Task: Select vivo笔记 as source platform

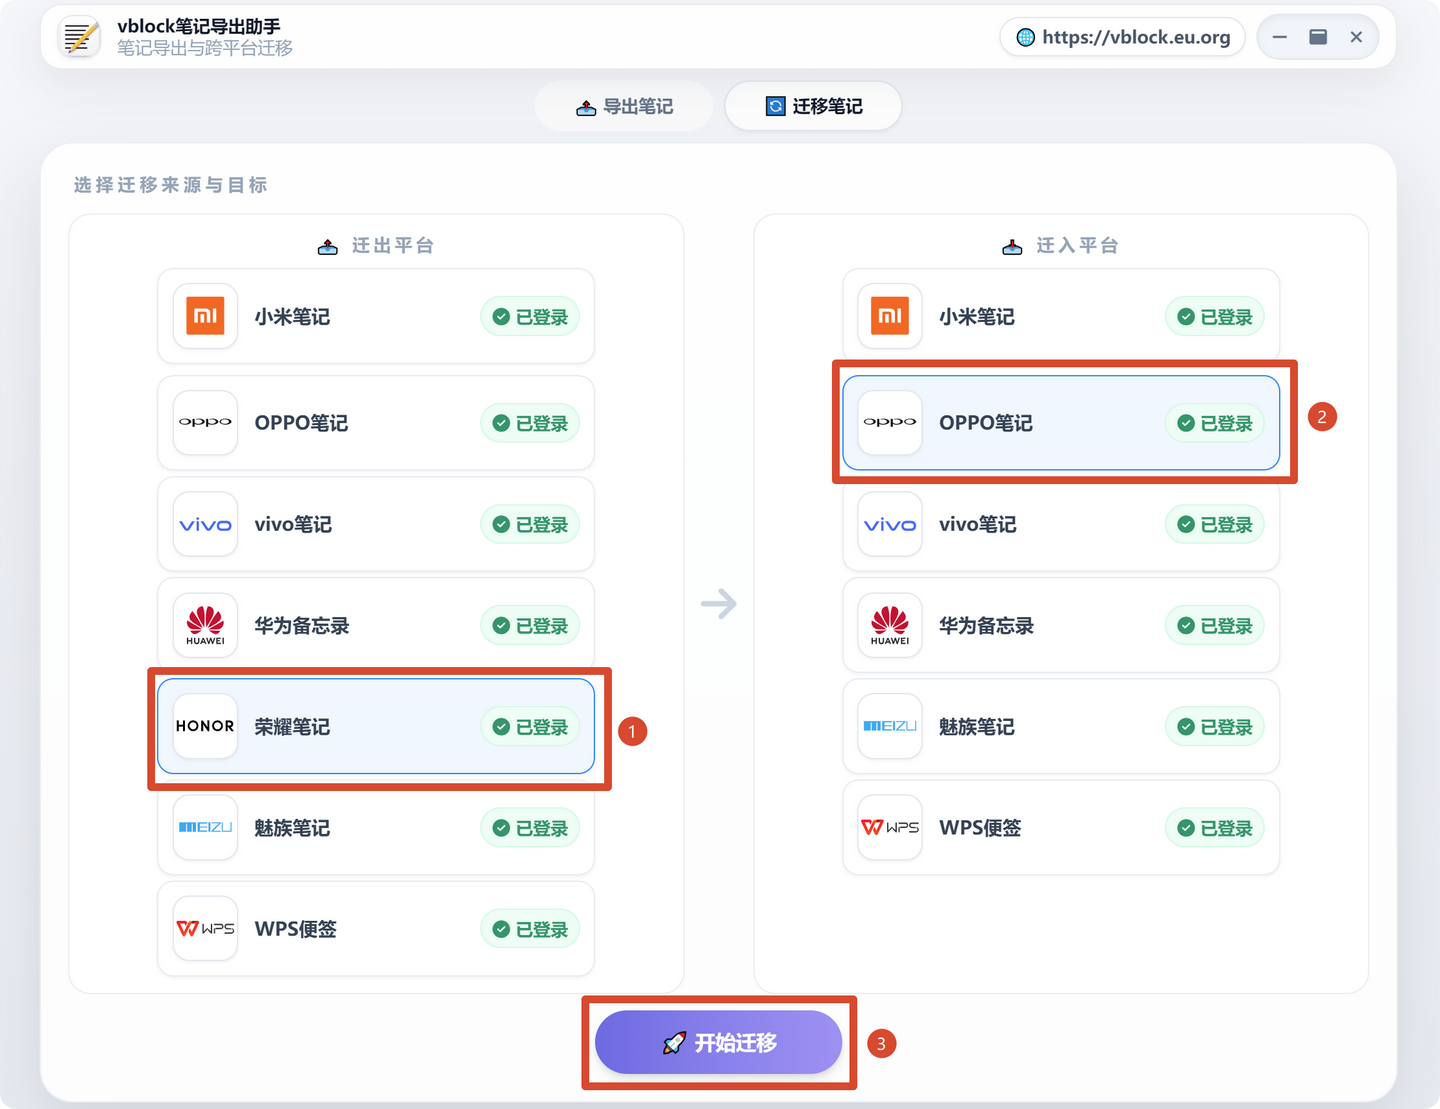Action: point(376,524)
